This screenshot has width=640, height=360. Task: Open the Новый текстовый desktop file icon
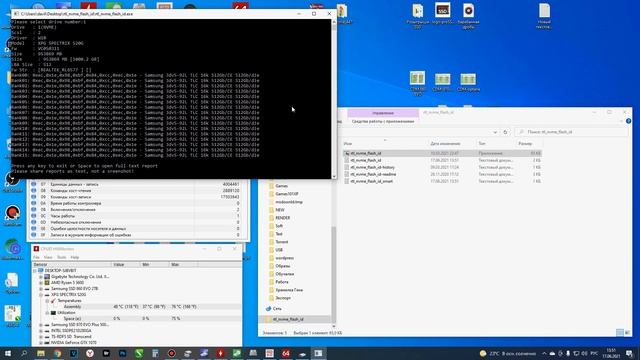[544, 16]
